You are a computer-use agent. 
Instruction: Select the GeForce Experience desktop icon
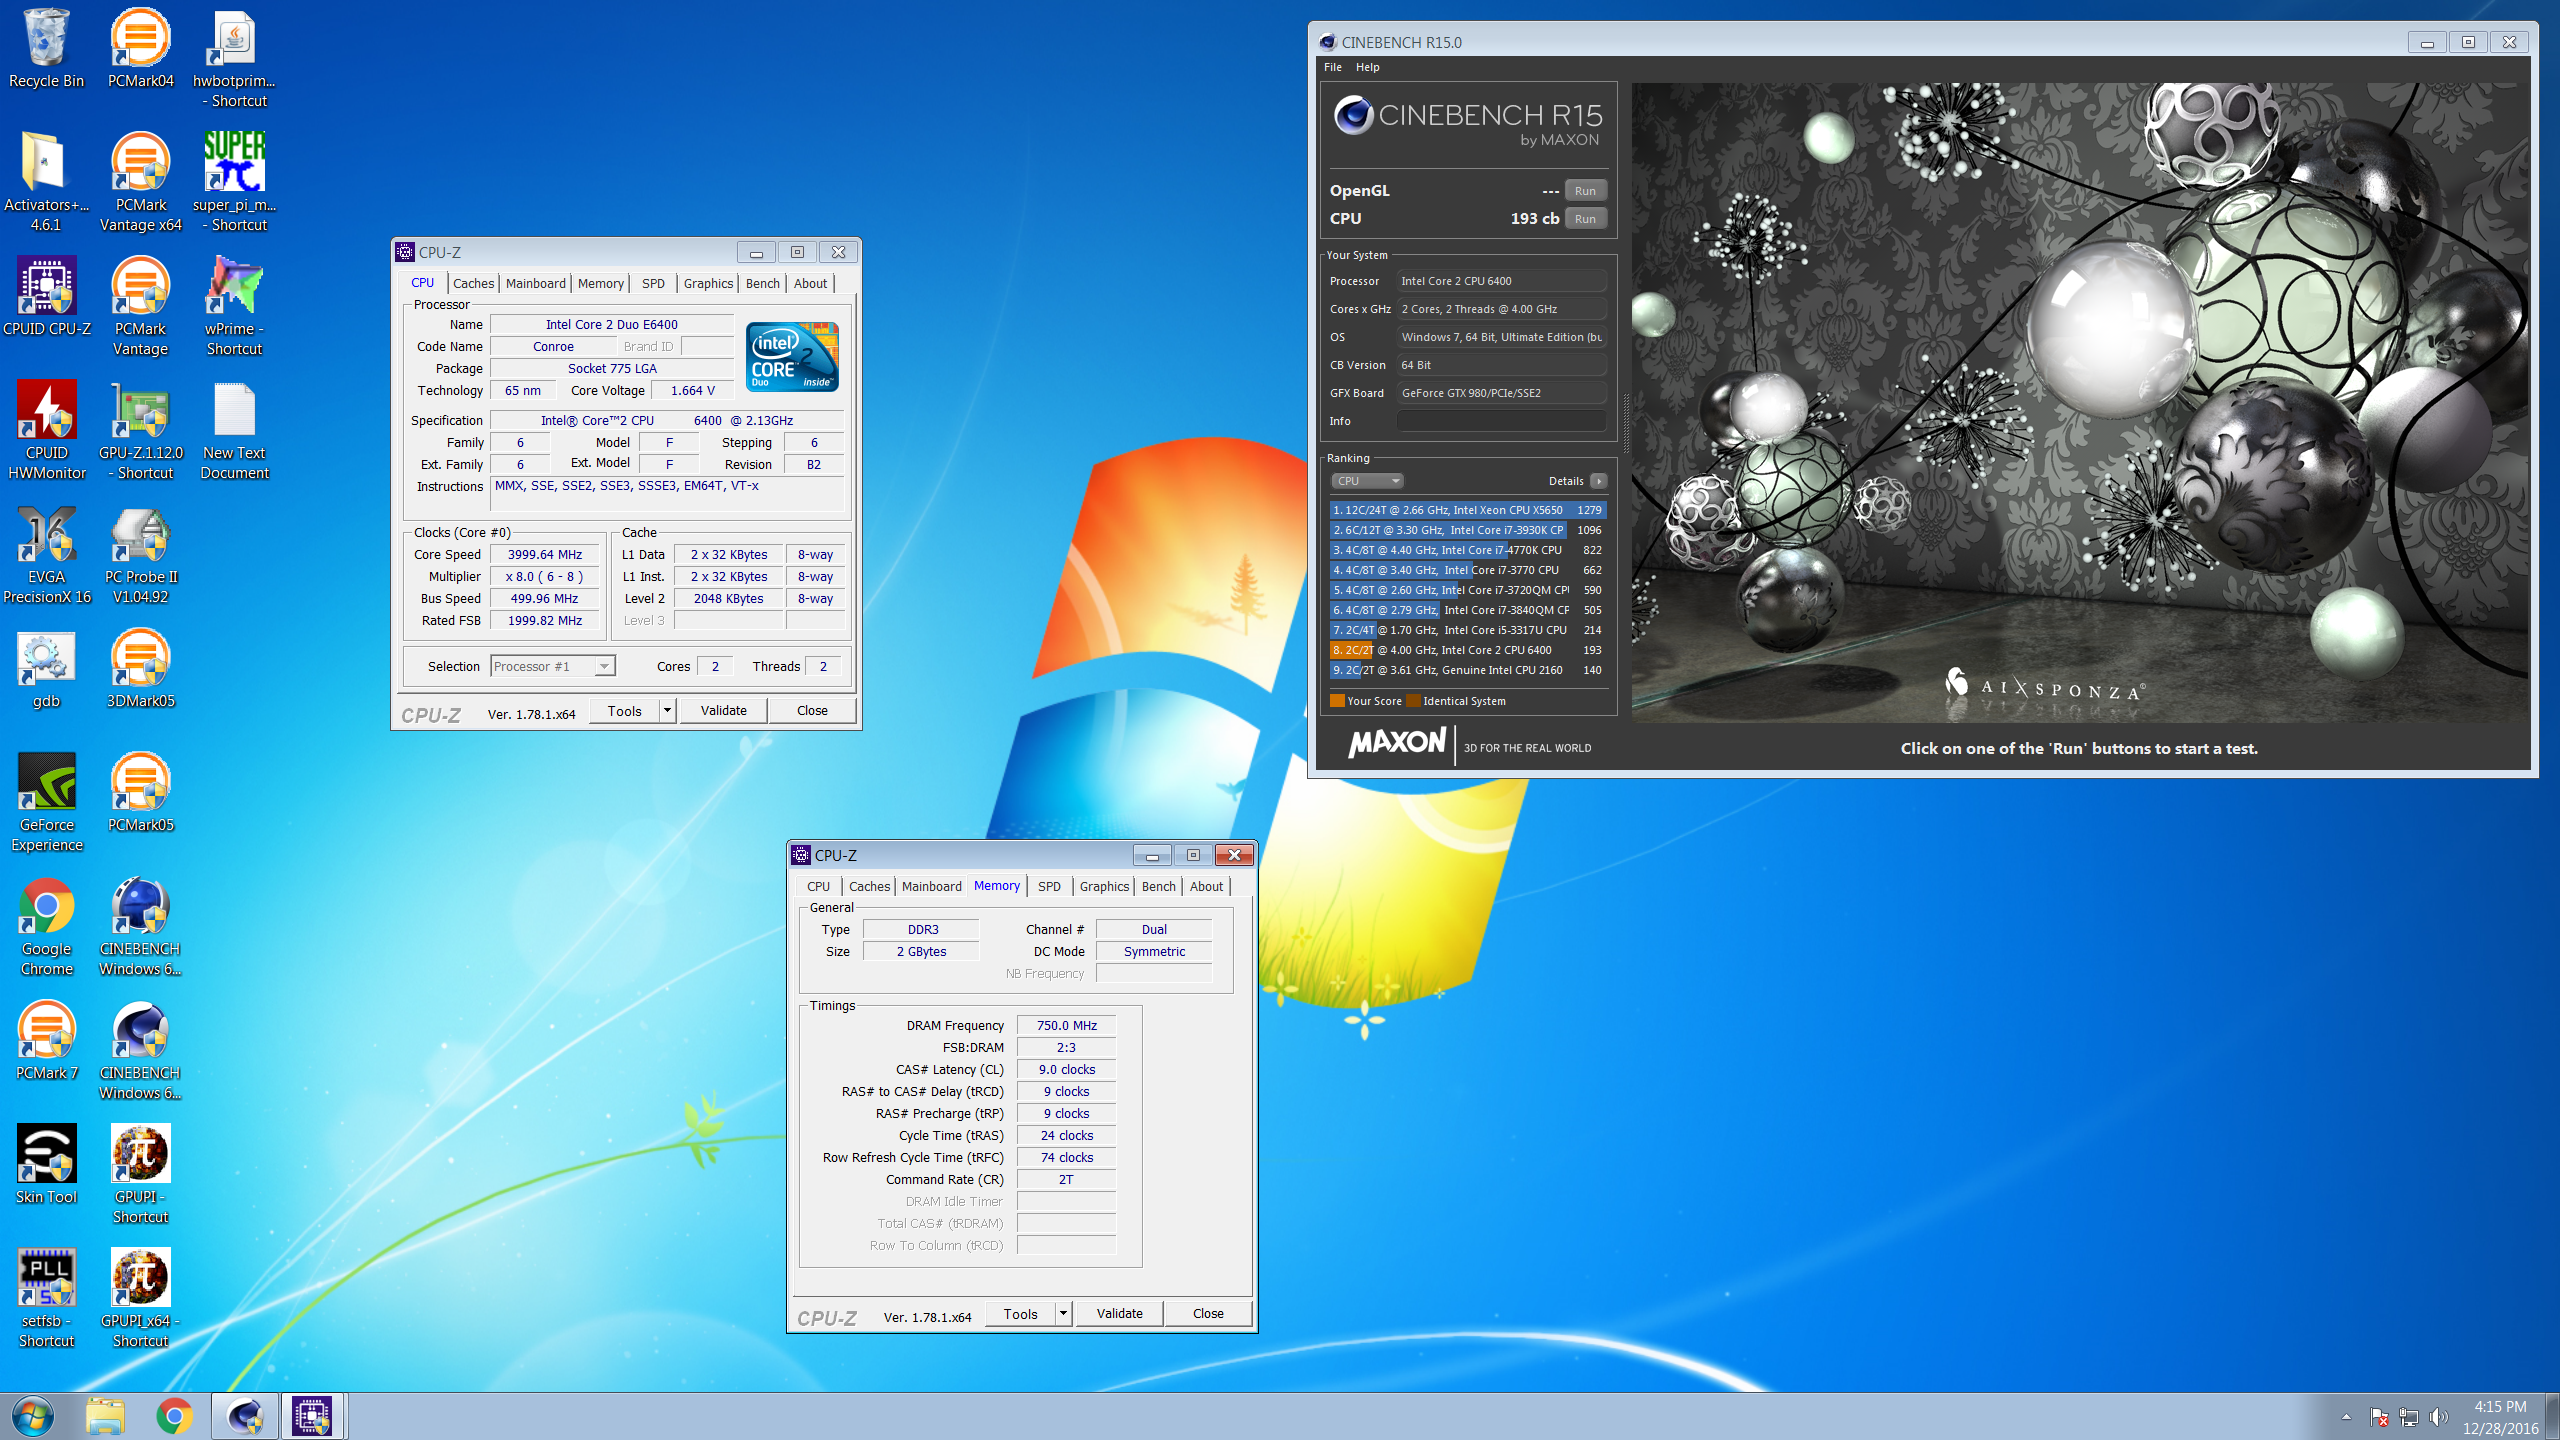(x=46, y=804)
